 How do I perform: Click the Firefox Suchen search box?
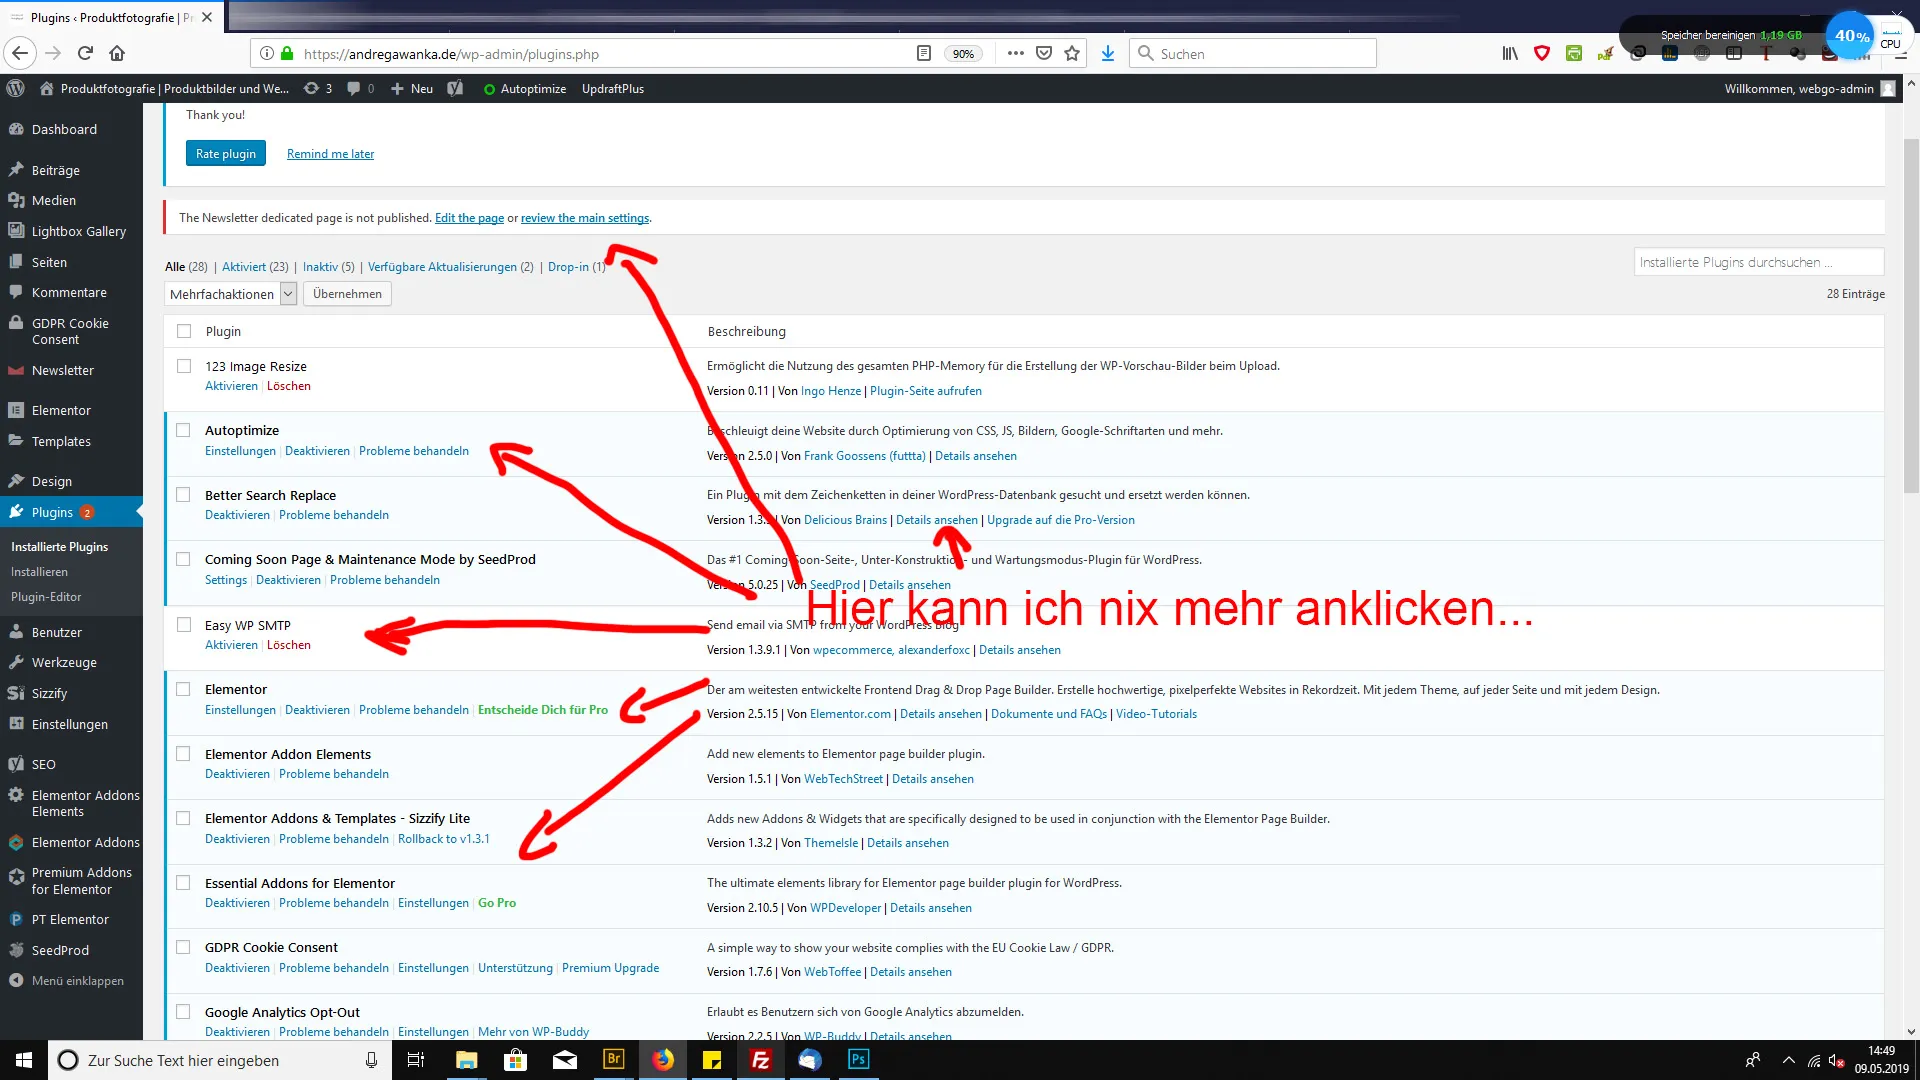[x=1253, y=54]
